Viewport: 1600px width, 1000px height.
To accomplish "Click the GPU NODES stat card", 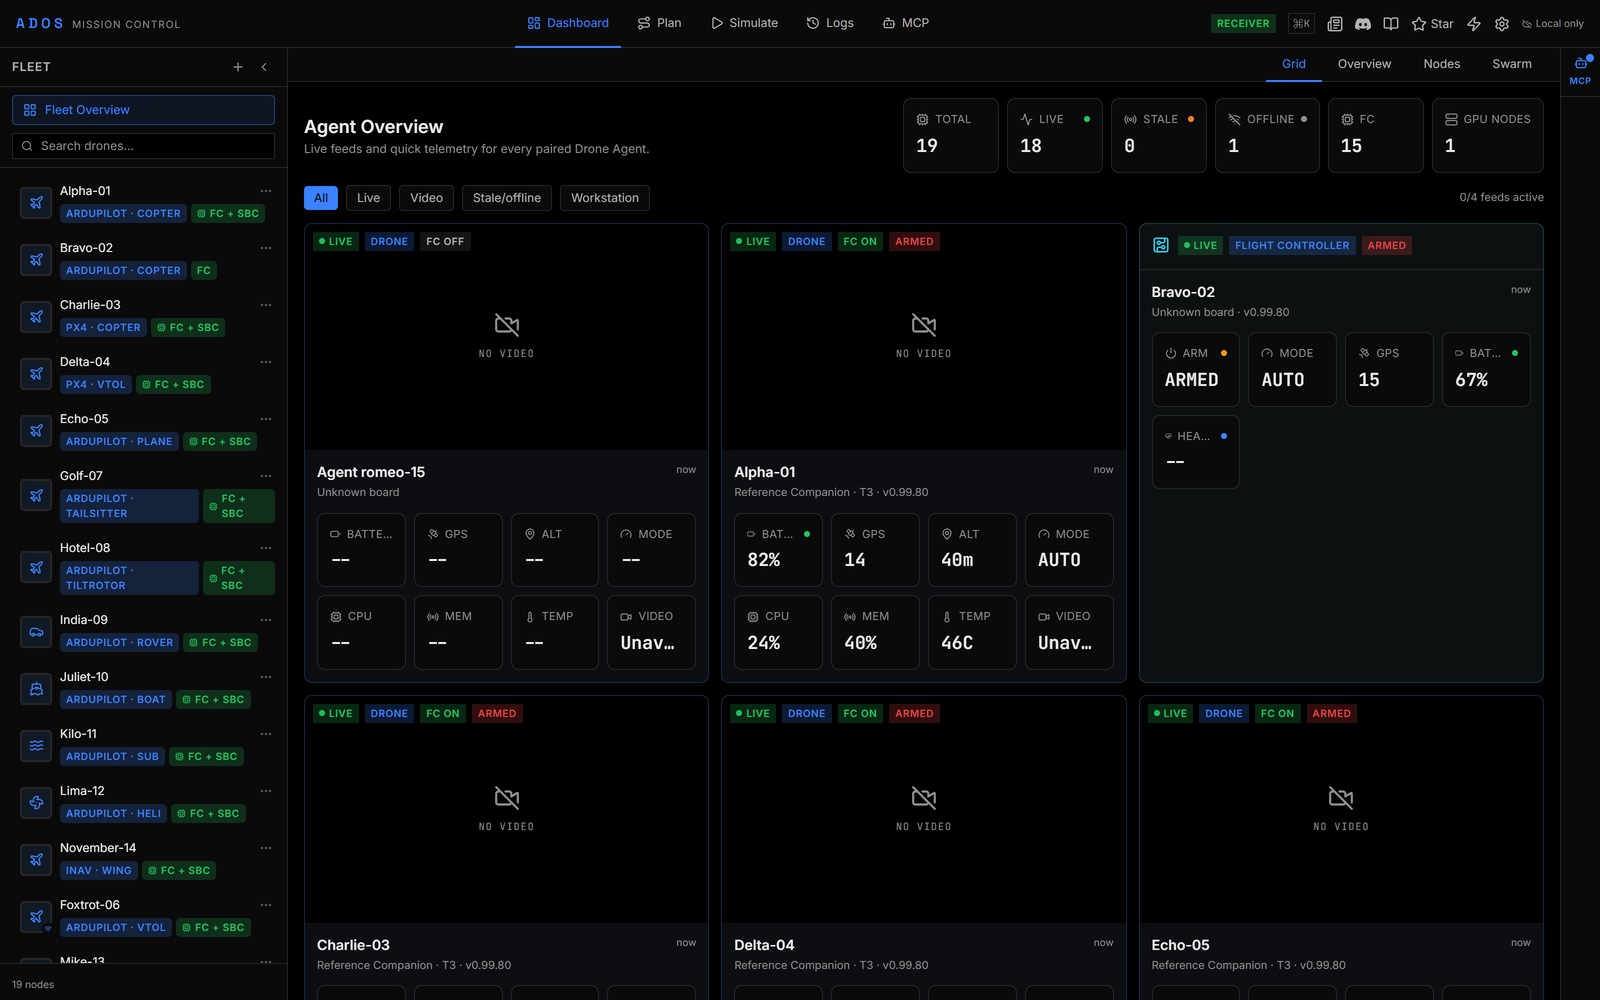I will [1488, 135].
